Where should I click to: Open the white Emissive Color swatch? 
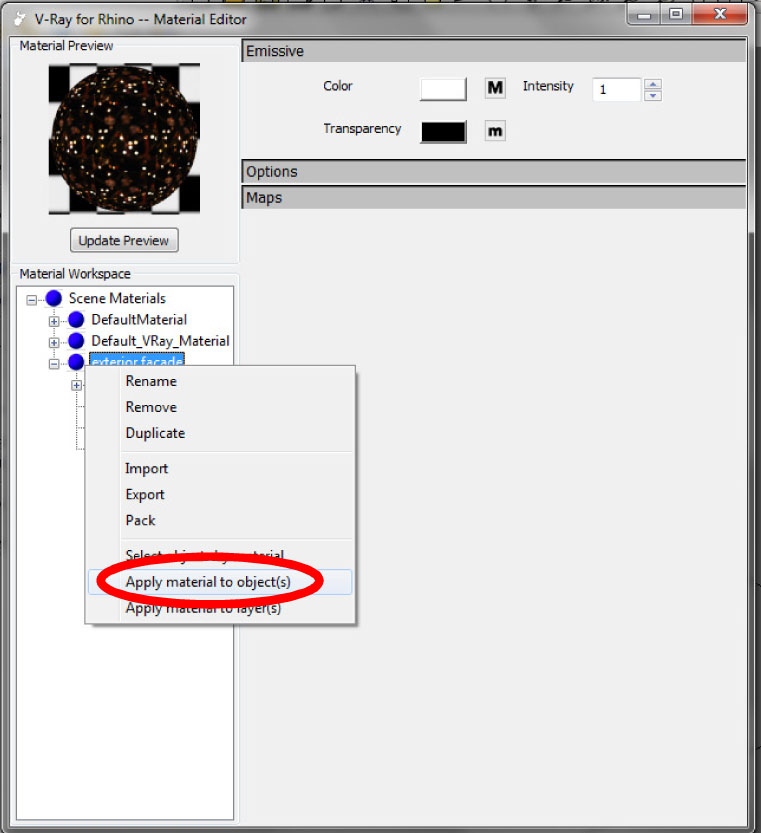tap(443, 89)
